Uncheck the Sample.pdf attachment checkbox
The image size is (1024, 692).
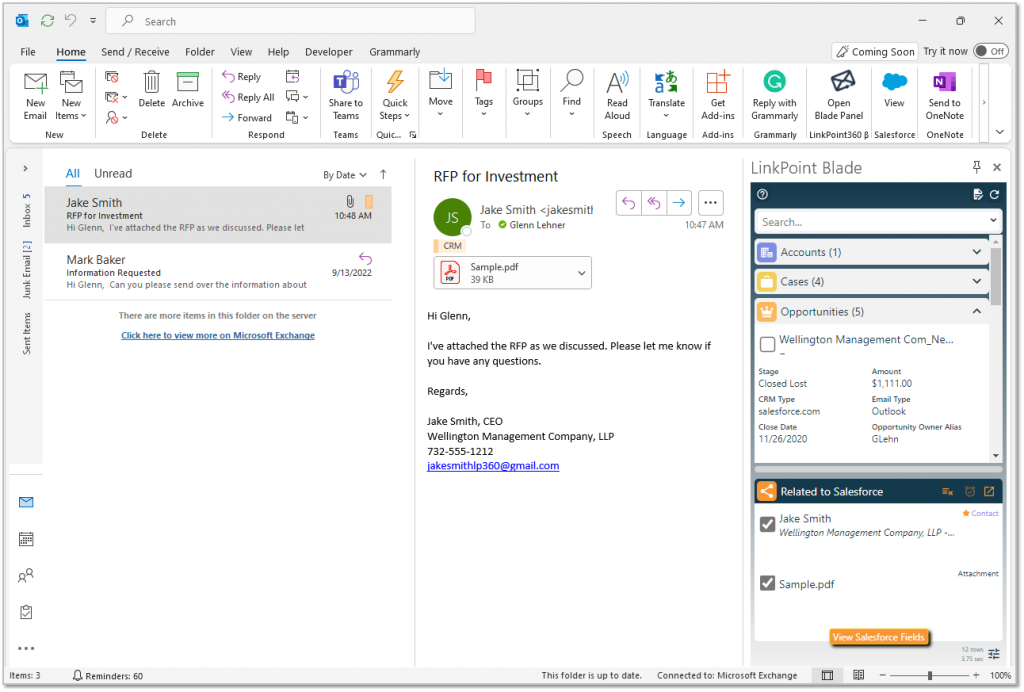(766, 583)
